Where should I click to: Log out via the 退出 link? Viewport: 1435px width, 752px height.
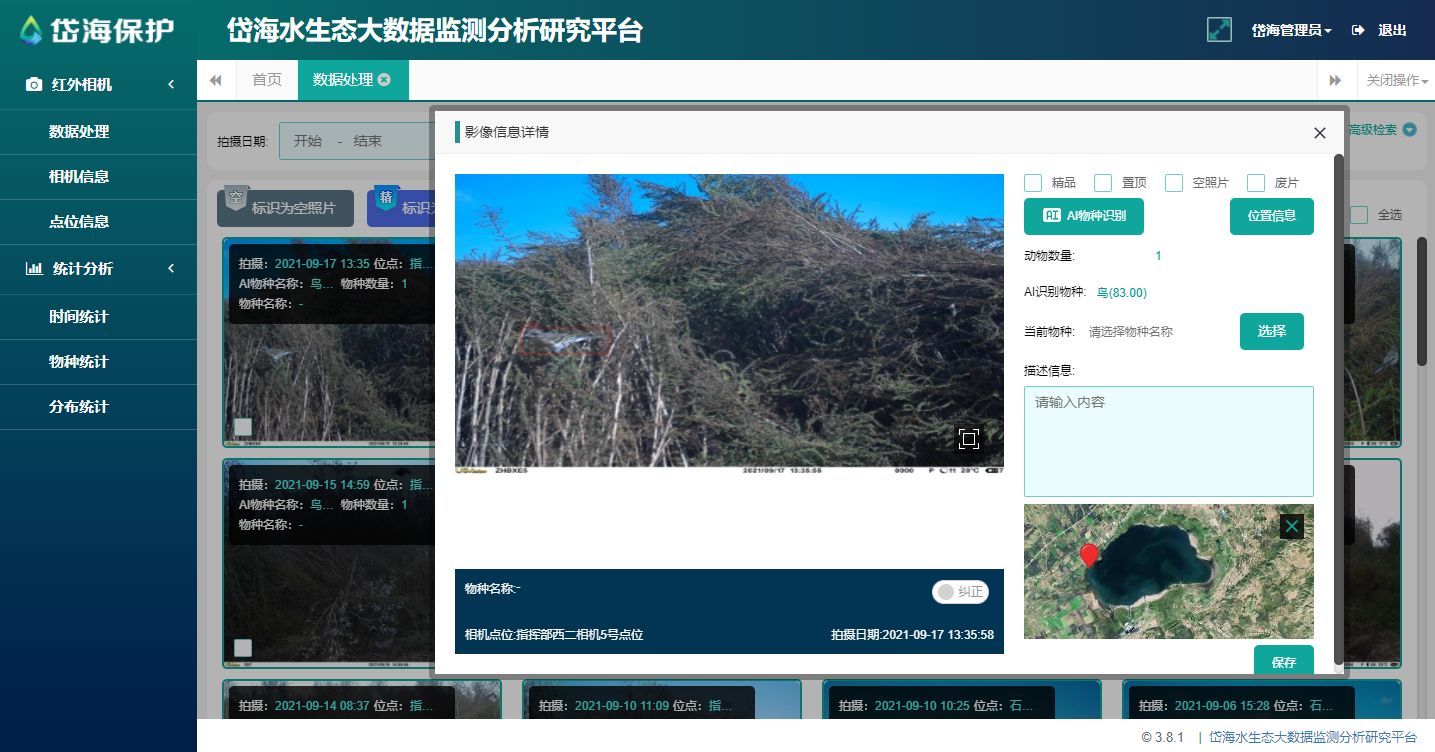click(1392, 30)
